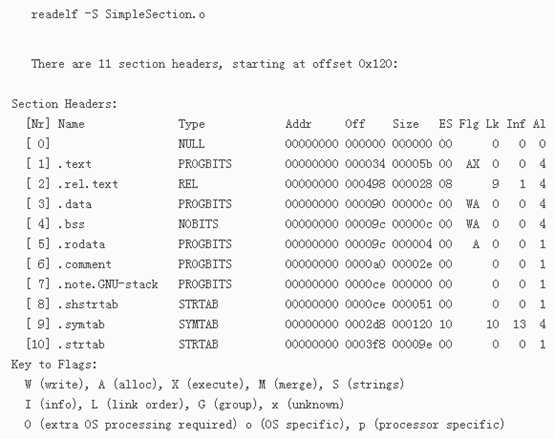Viewport: 554px width, 439px height.
Task: Click the .bss section name
Action: (x=71, y=224)
